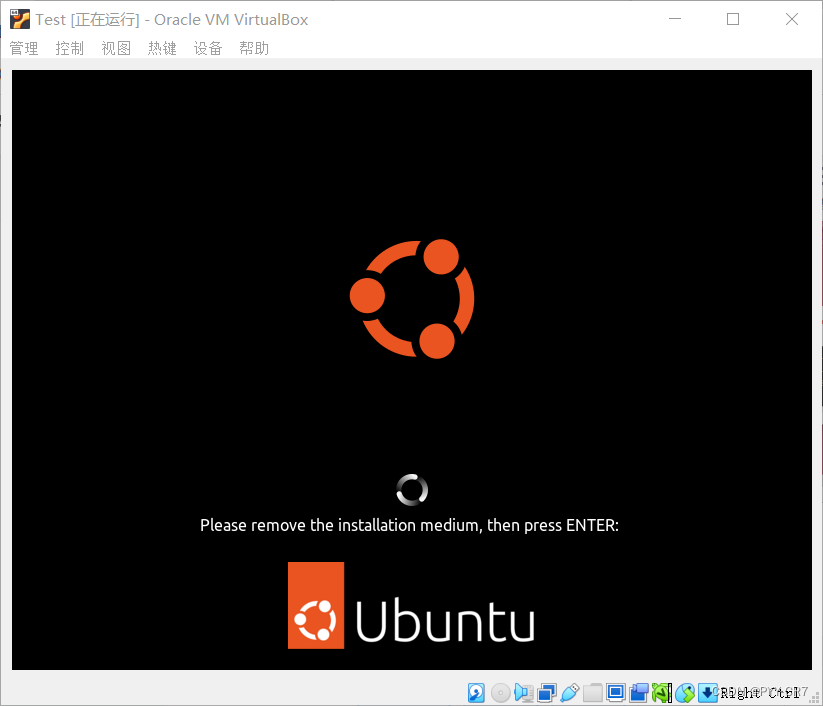Maximize the VirtualBox window
This screenshot has height=706, width=823.
(x=733, y=19)
